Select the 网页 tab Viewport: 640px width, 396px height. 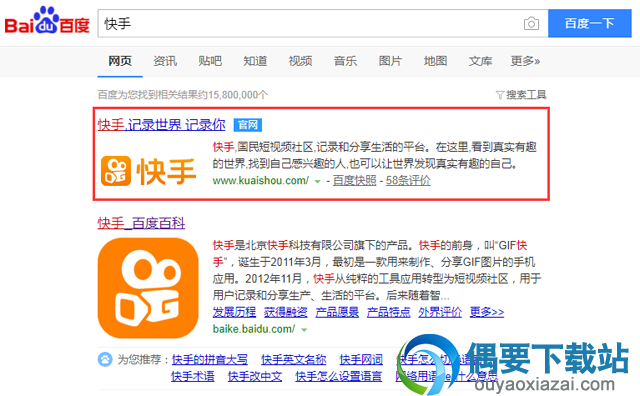tap(120, 61)
